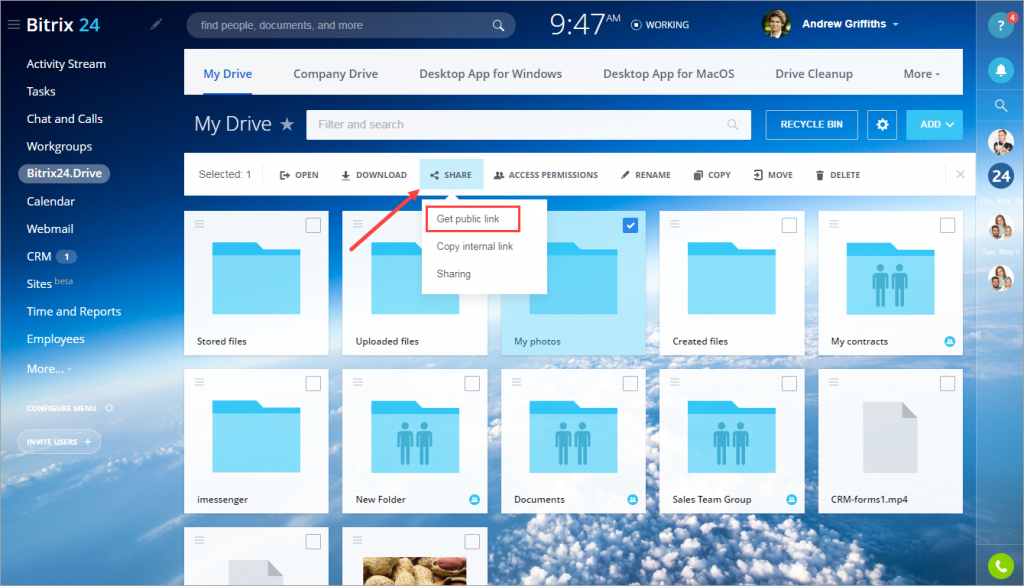Click the shared icon on Documents folder

click(x=632, y=499)
